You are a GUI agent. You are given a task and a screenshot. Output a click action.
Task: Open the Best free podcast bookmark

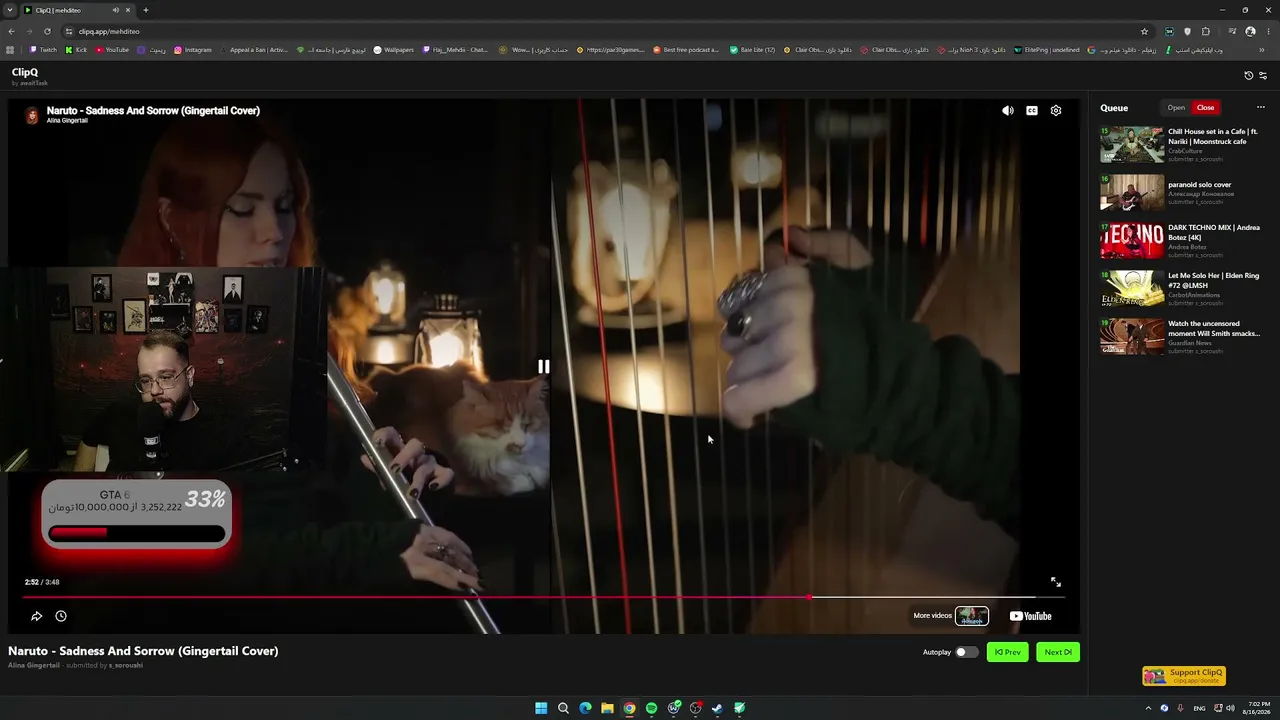(x=686, y=50)
